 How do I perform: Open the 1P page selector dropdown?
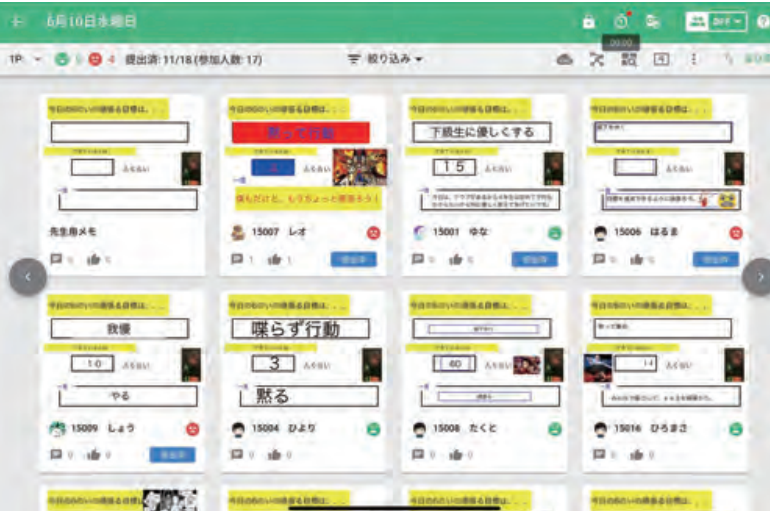point(25,59)
